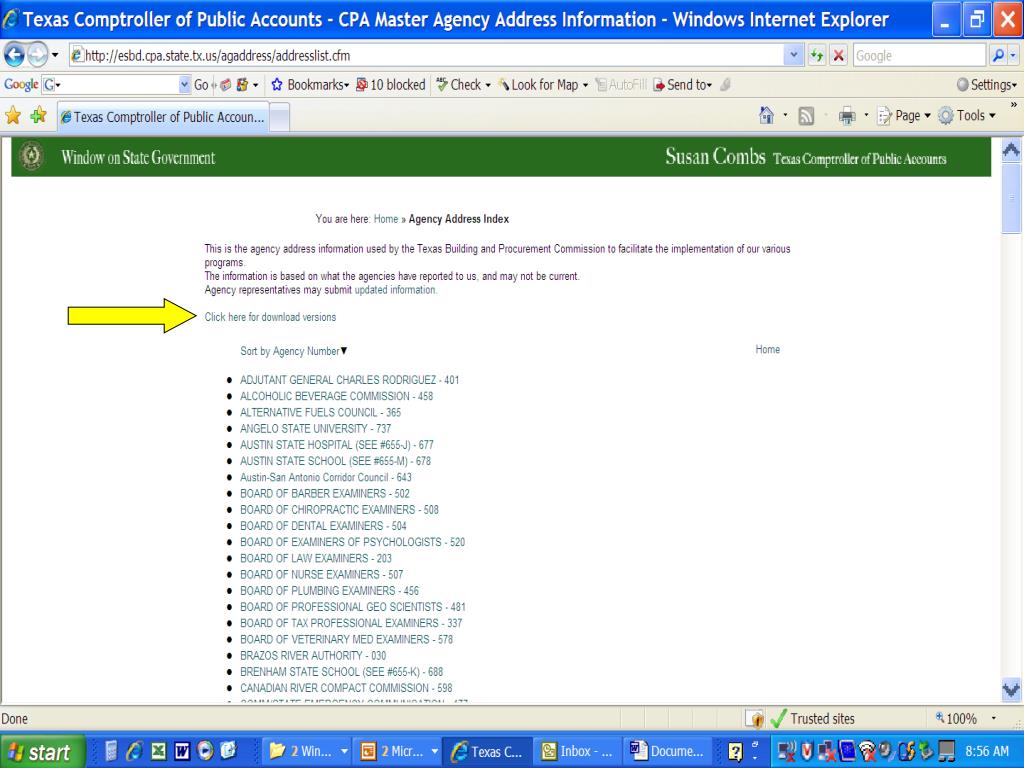The image size is (1024, 768).
Task: Open BOARD OF DENTAL EXAMINERS - 504 entry
Action: [x=323, y=526]
